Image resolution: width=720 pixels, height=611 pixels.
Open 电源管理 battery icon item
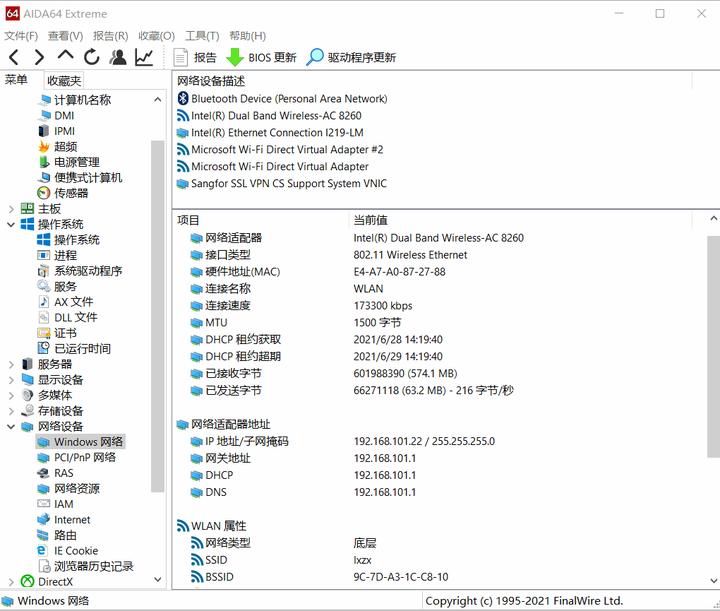68,162
